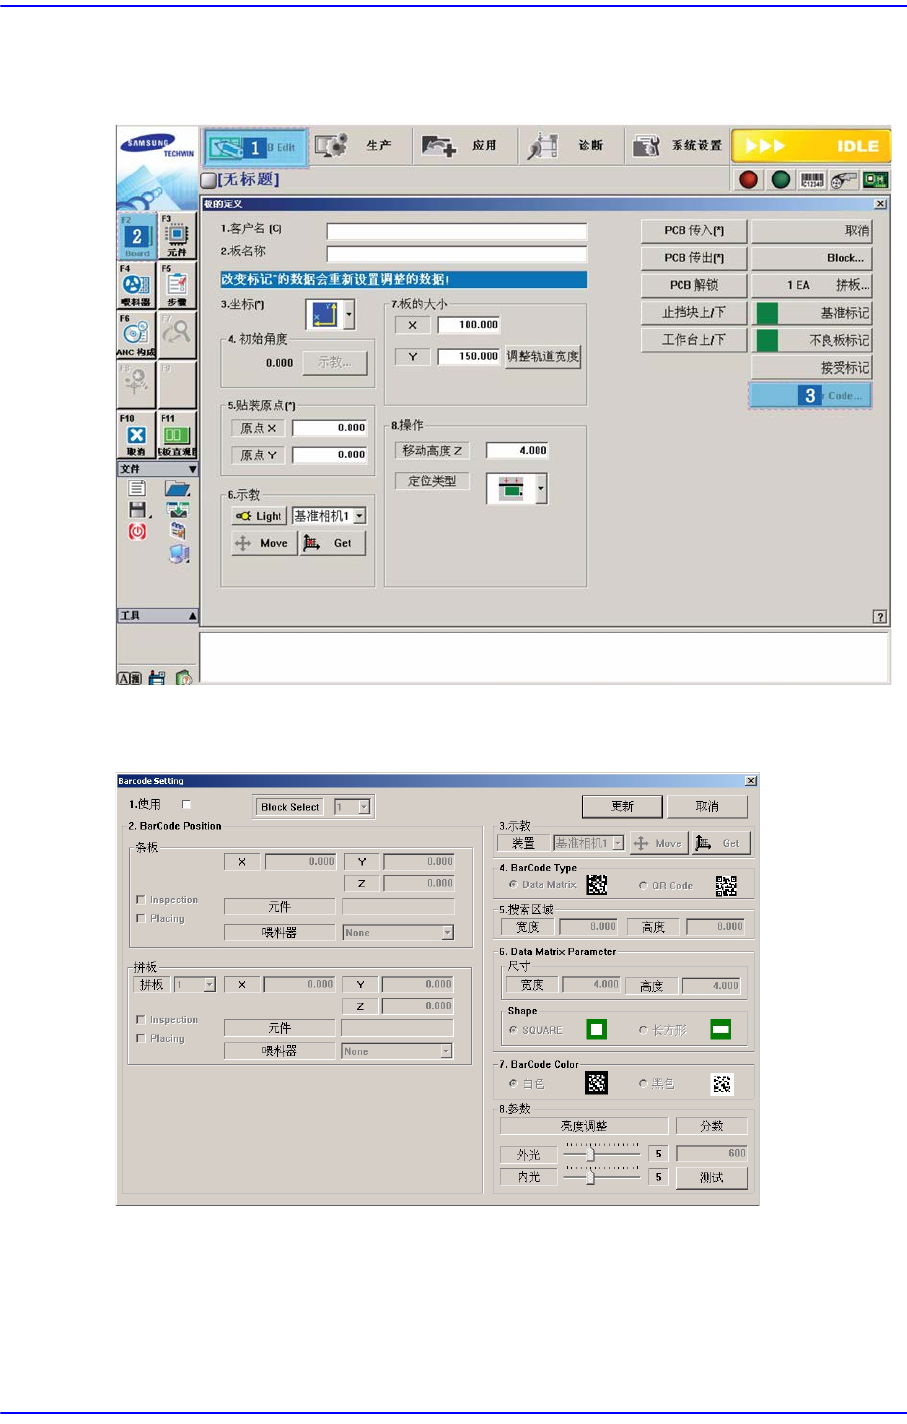Click the 调整轨道宽度 button

click(x=543, y=356)
